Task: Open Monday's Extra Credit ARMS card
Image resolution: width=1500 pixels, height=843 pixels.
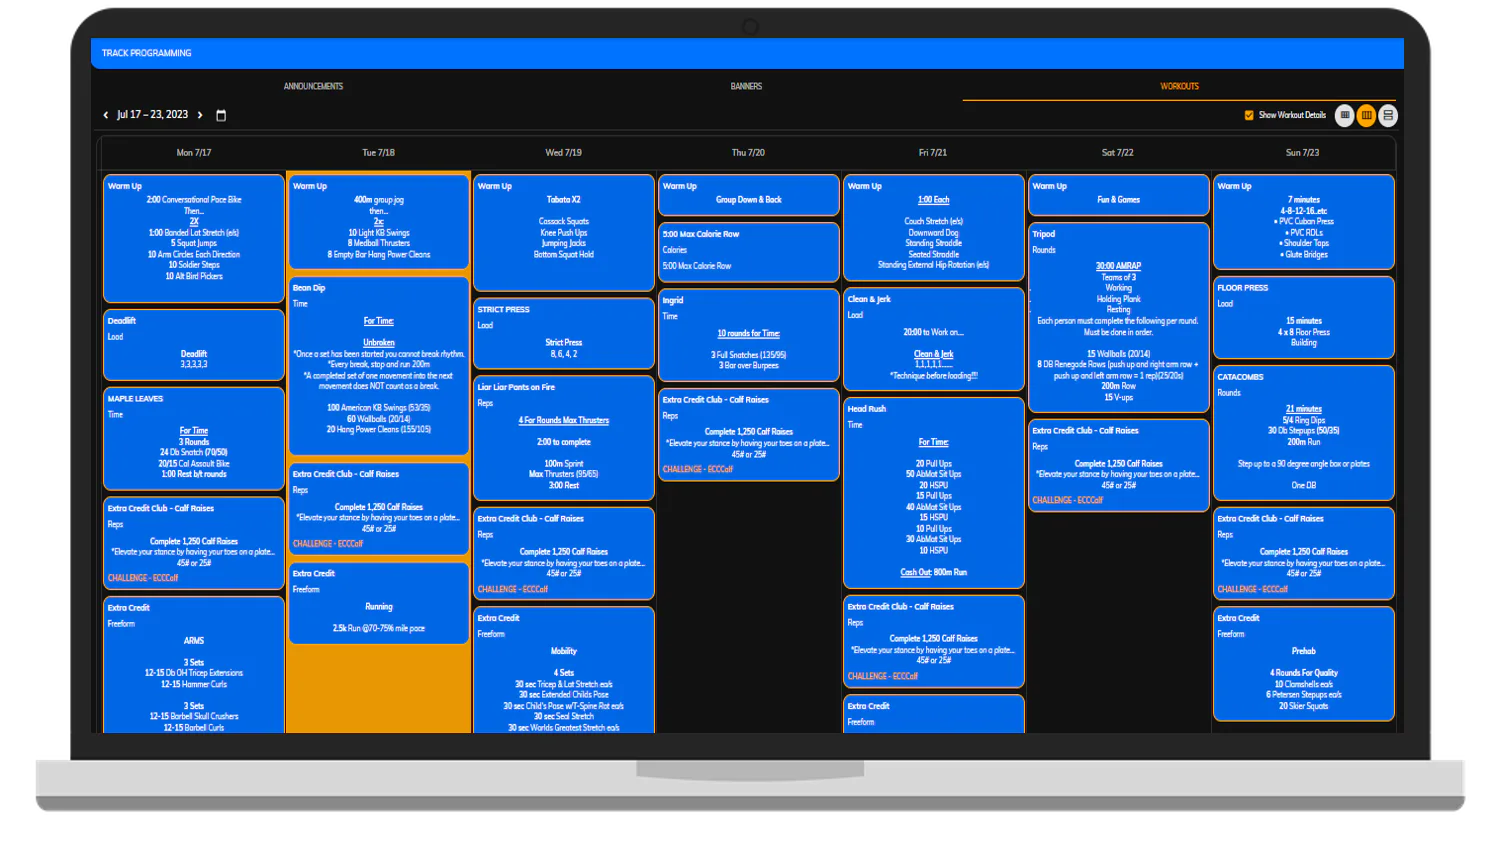Action: 194,666
